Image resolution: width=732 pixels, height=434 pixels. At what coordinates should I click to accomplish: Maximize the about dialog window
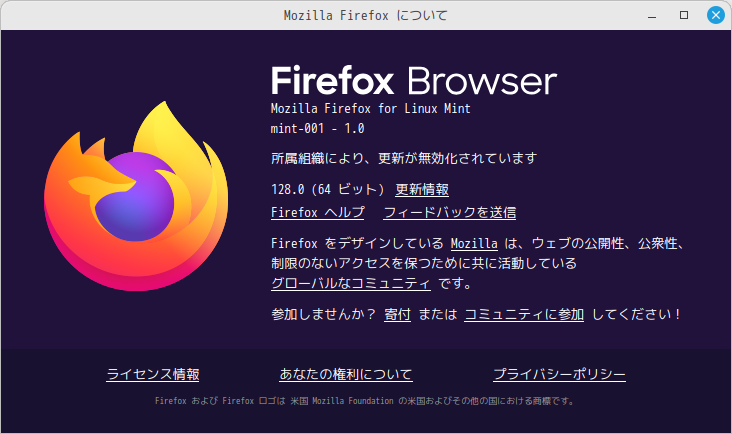pyautogui.click(x=684, y=15)
